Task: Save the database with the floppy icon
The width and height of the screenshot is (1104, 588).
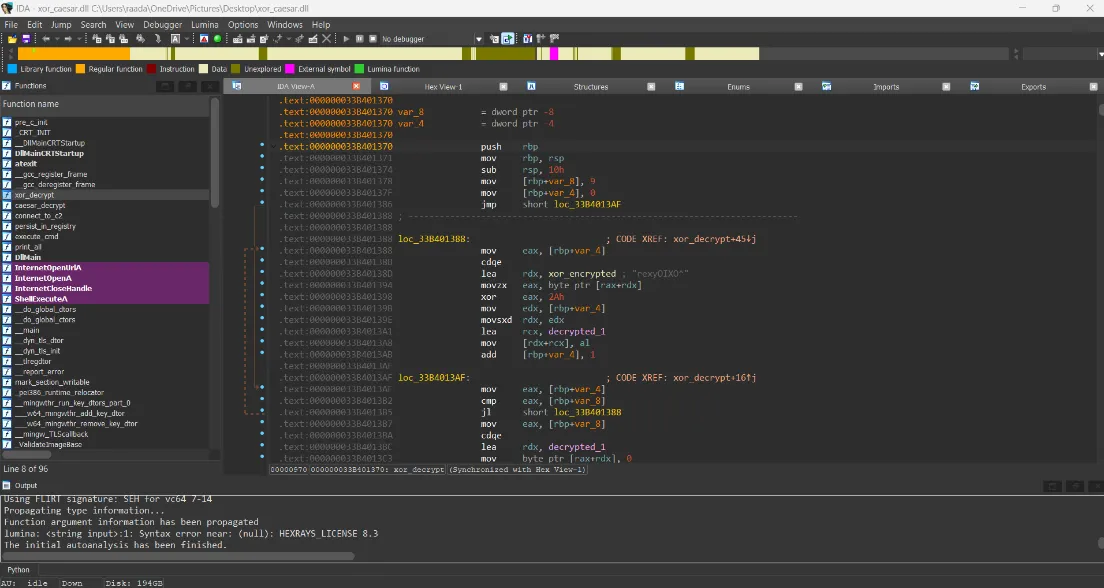Action: pos(26,39)
